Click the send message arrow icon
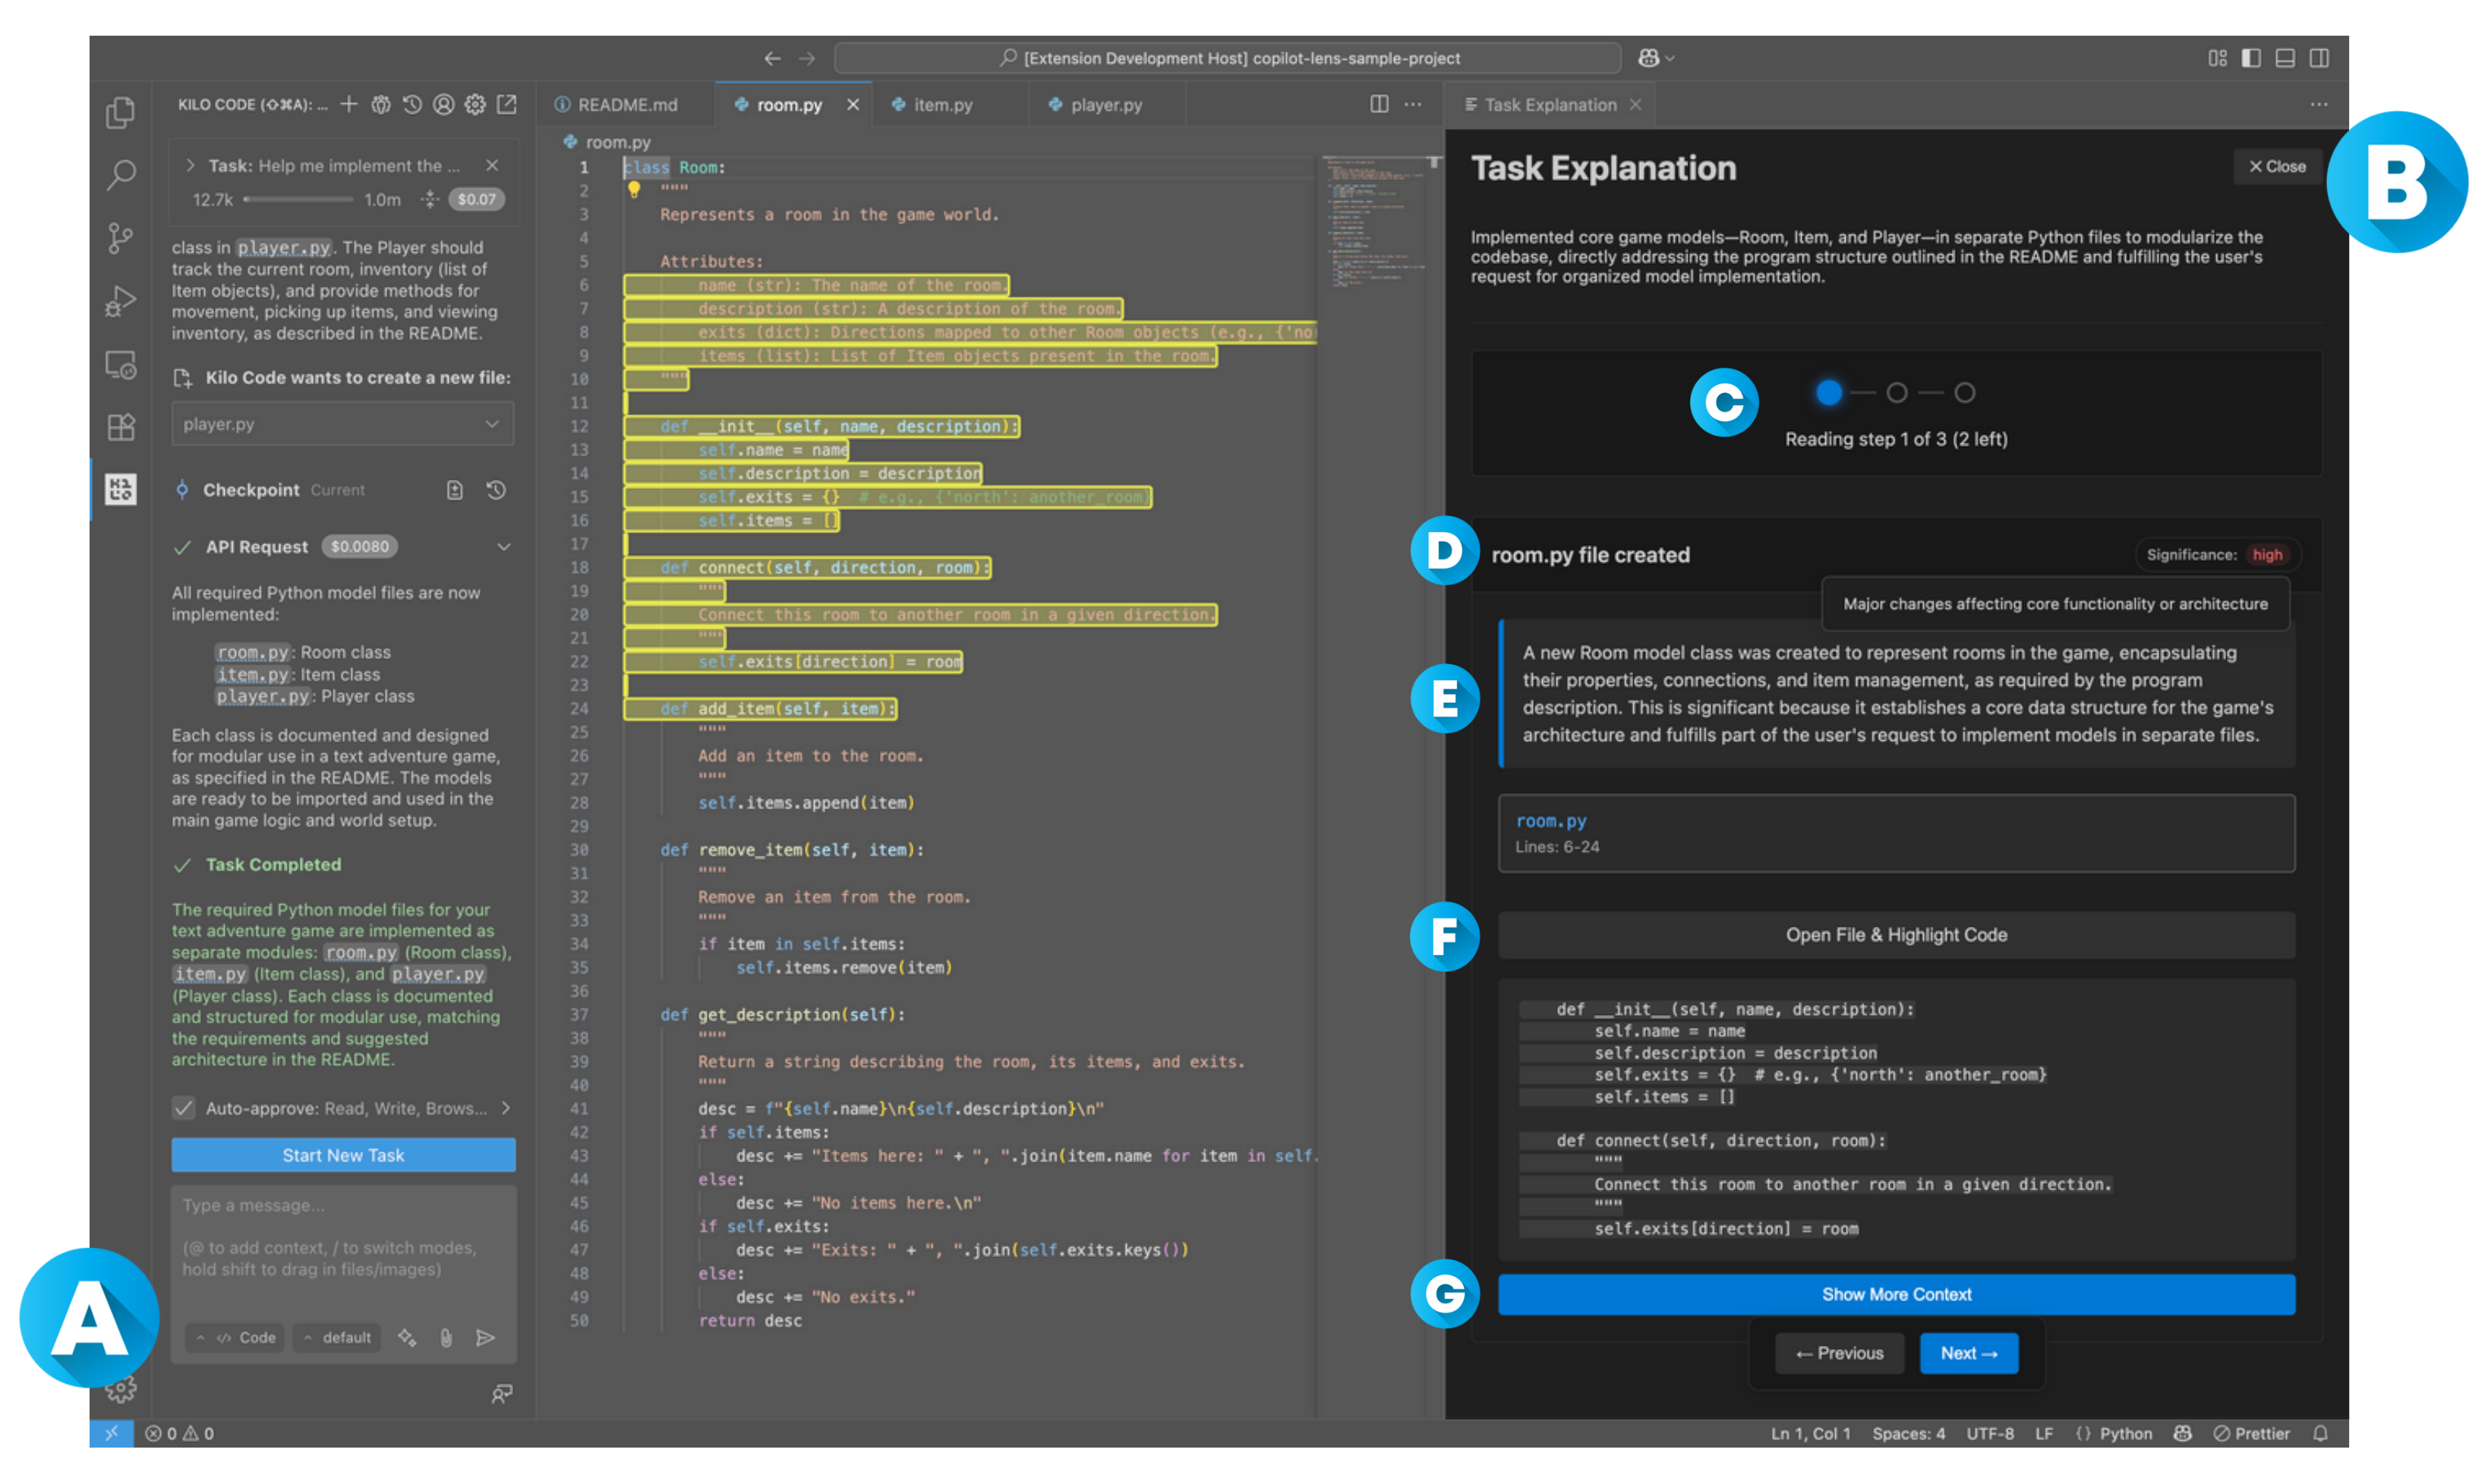 pyautogui.click(x=486, y=1338)
